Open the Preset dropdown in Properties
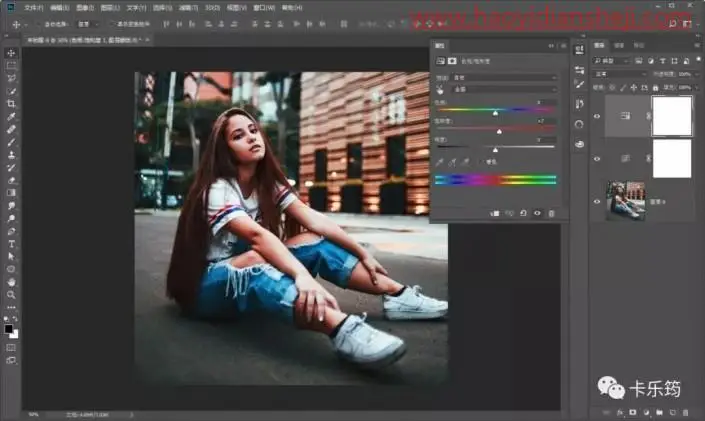Screen dimensions: 705x421 coord(505,78)
